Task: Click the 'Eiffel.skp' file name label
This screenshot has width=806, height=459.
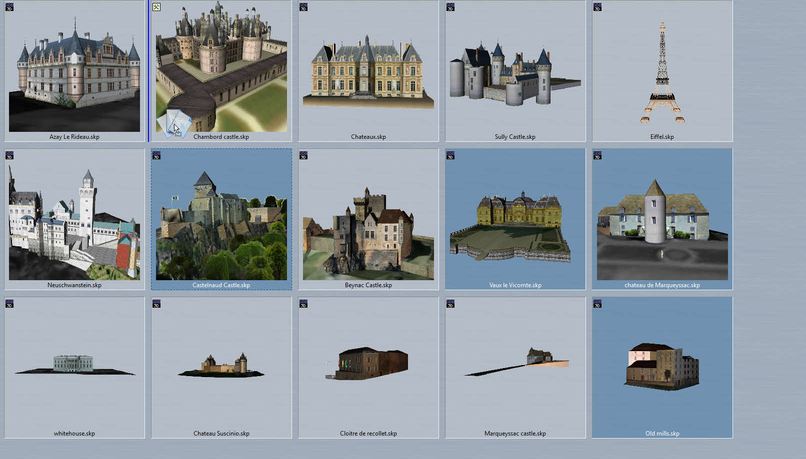Action: [x=662, y=137]
